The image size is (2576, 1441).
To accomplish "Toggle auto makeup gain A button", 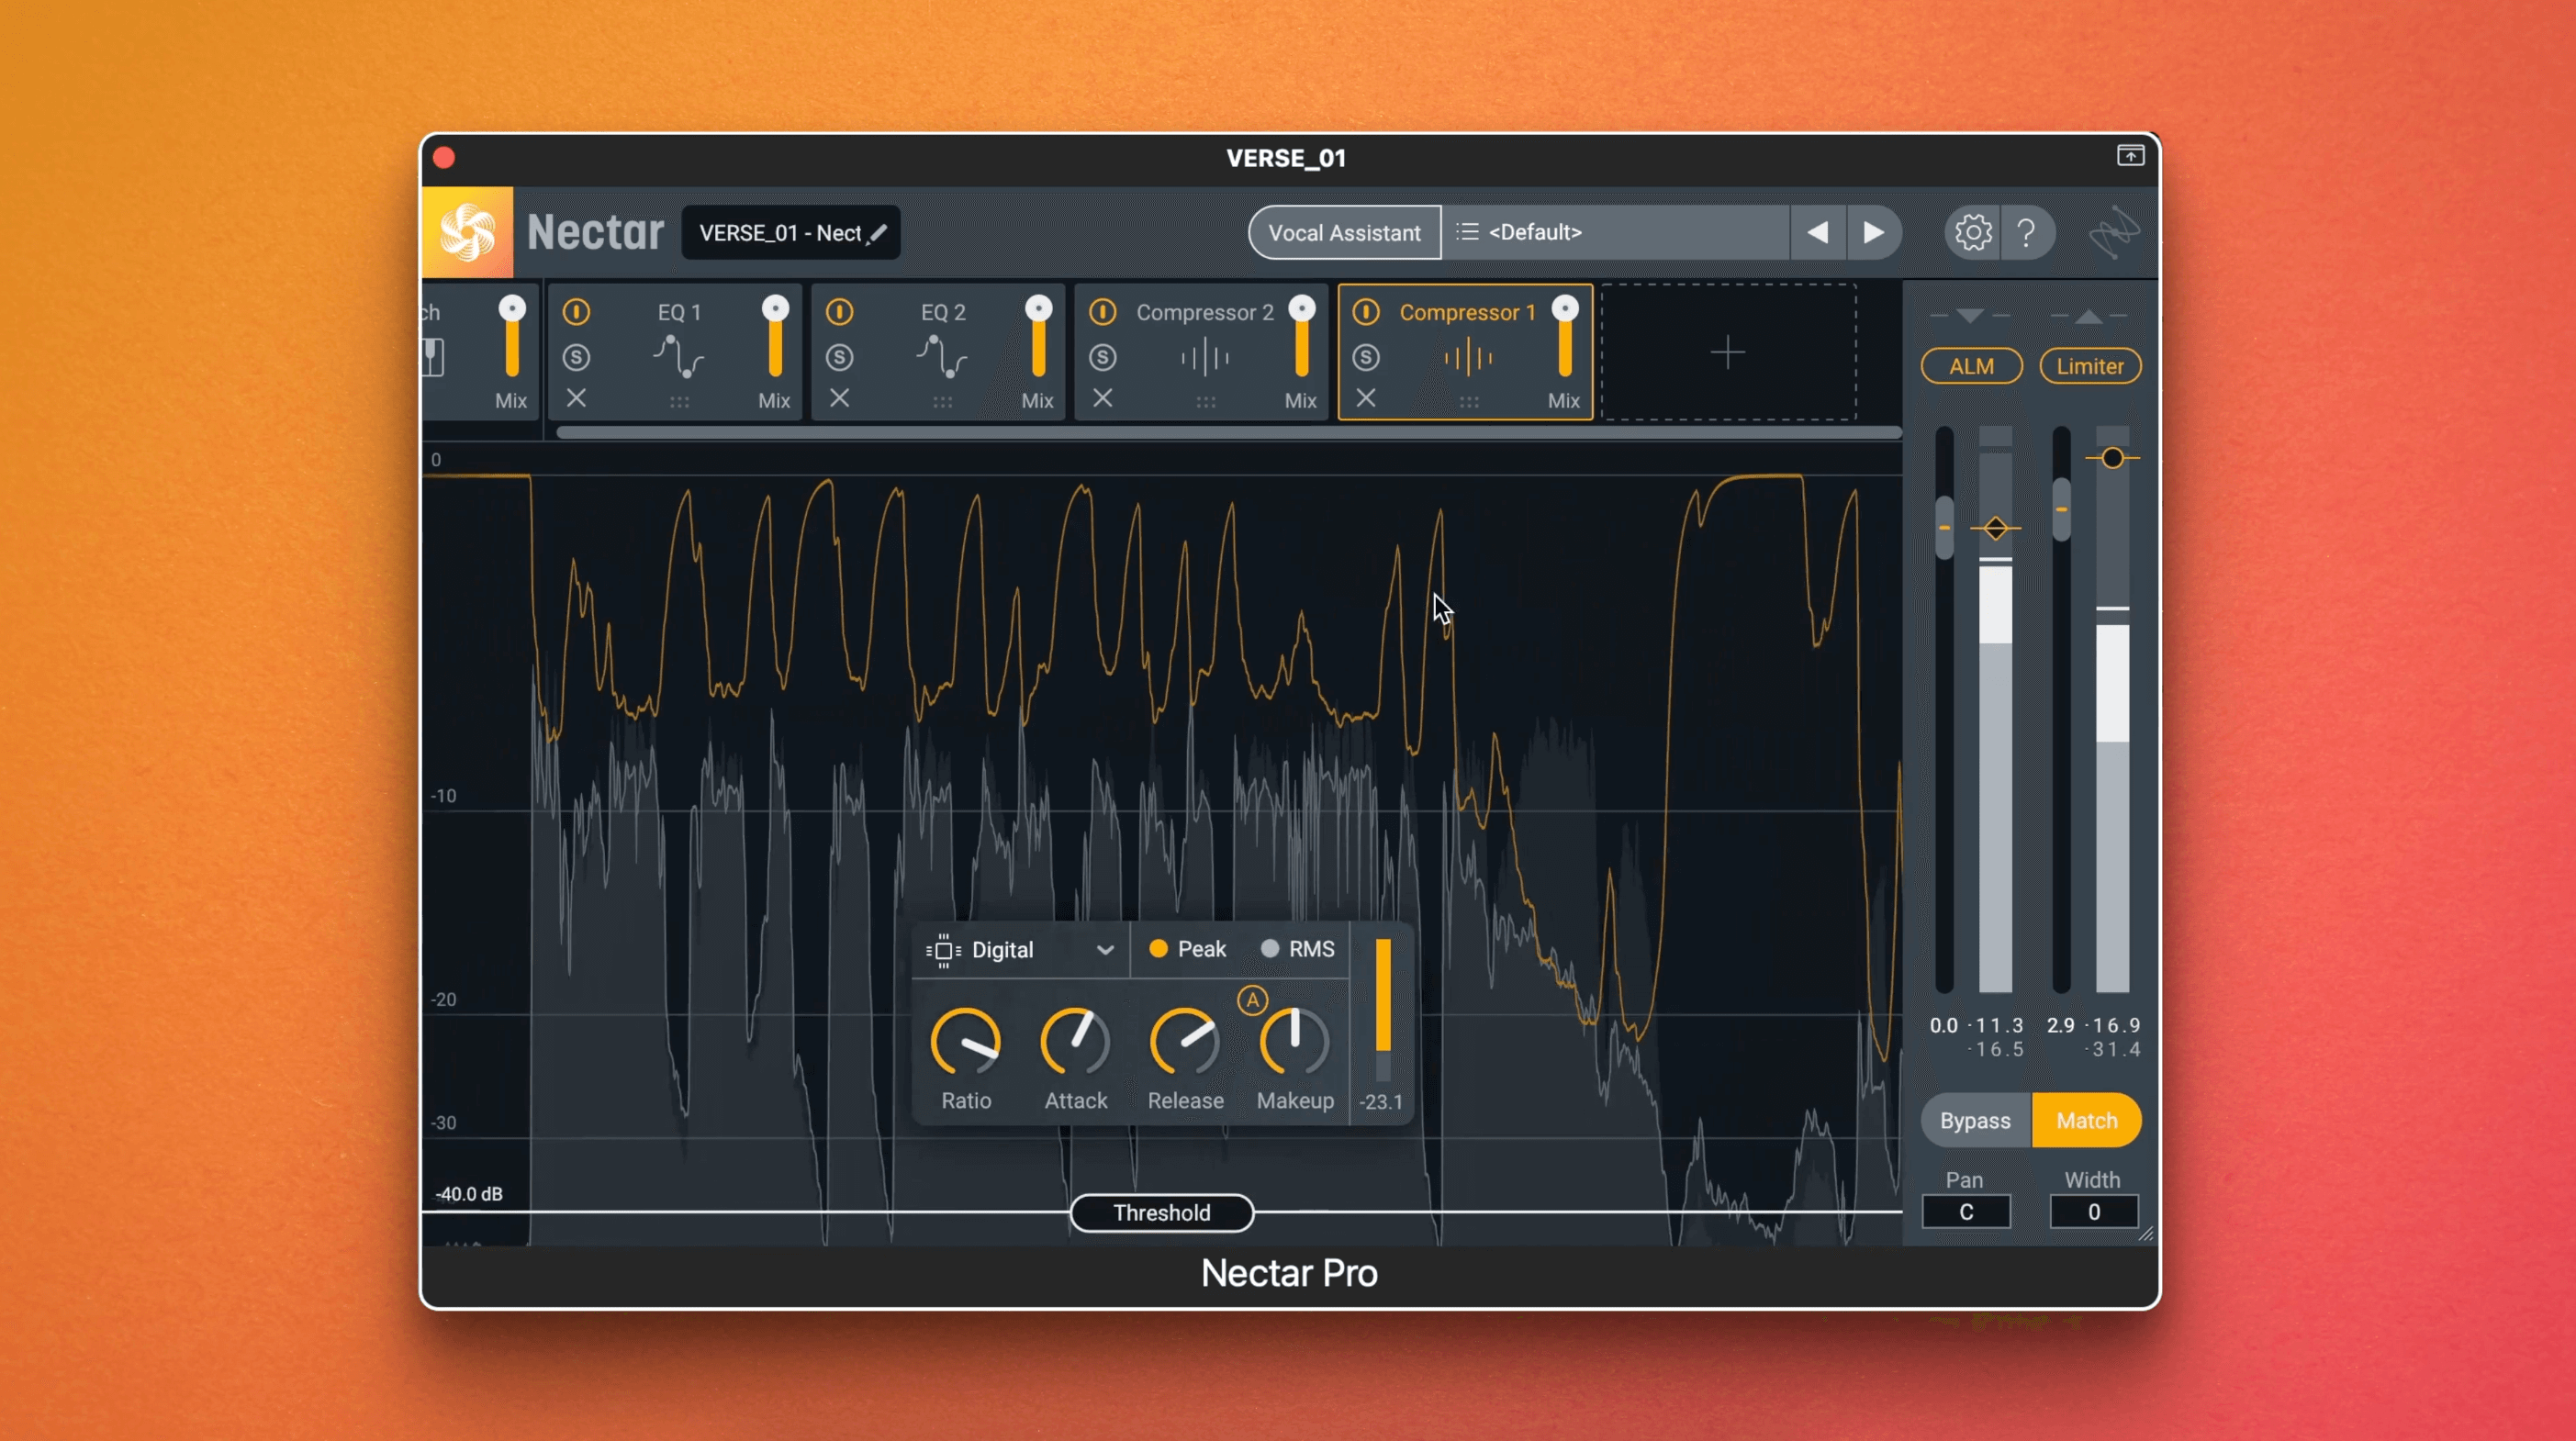I will pos(1252,1000).
